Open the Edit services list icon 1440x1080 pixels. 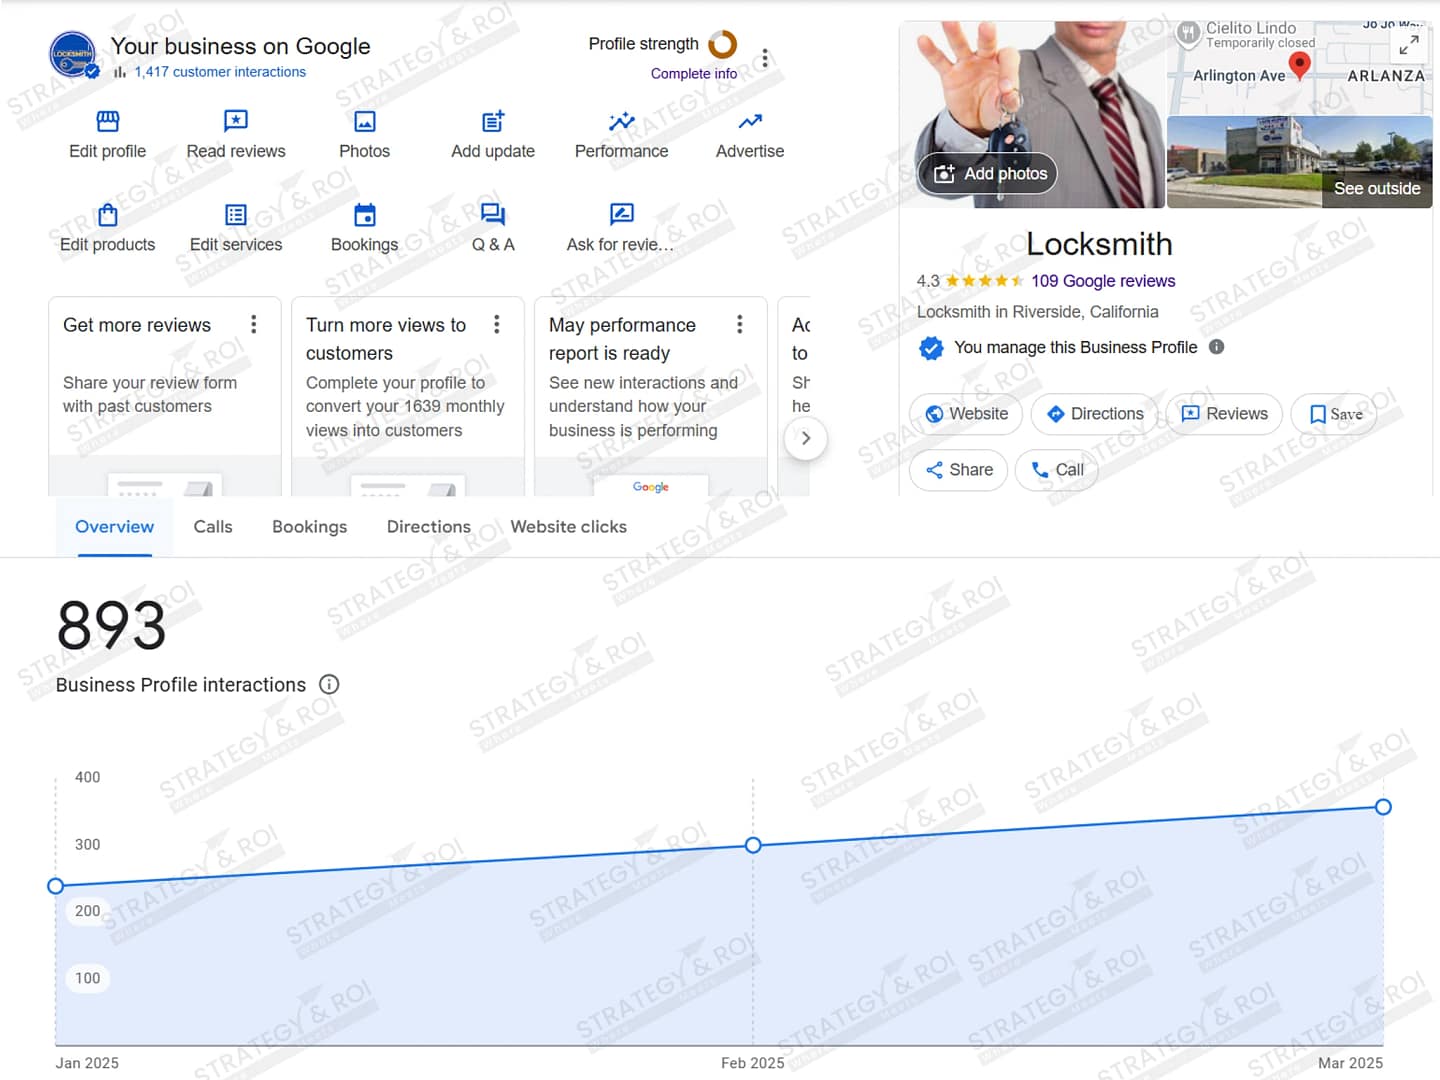tap(236, 215)
